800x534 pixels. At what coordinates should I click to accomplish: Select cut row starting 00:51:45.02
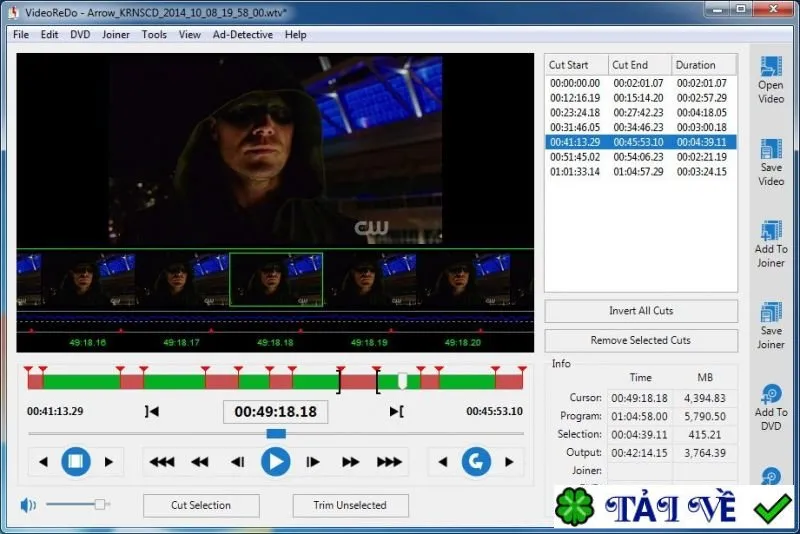pos(640,157)
